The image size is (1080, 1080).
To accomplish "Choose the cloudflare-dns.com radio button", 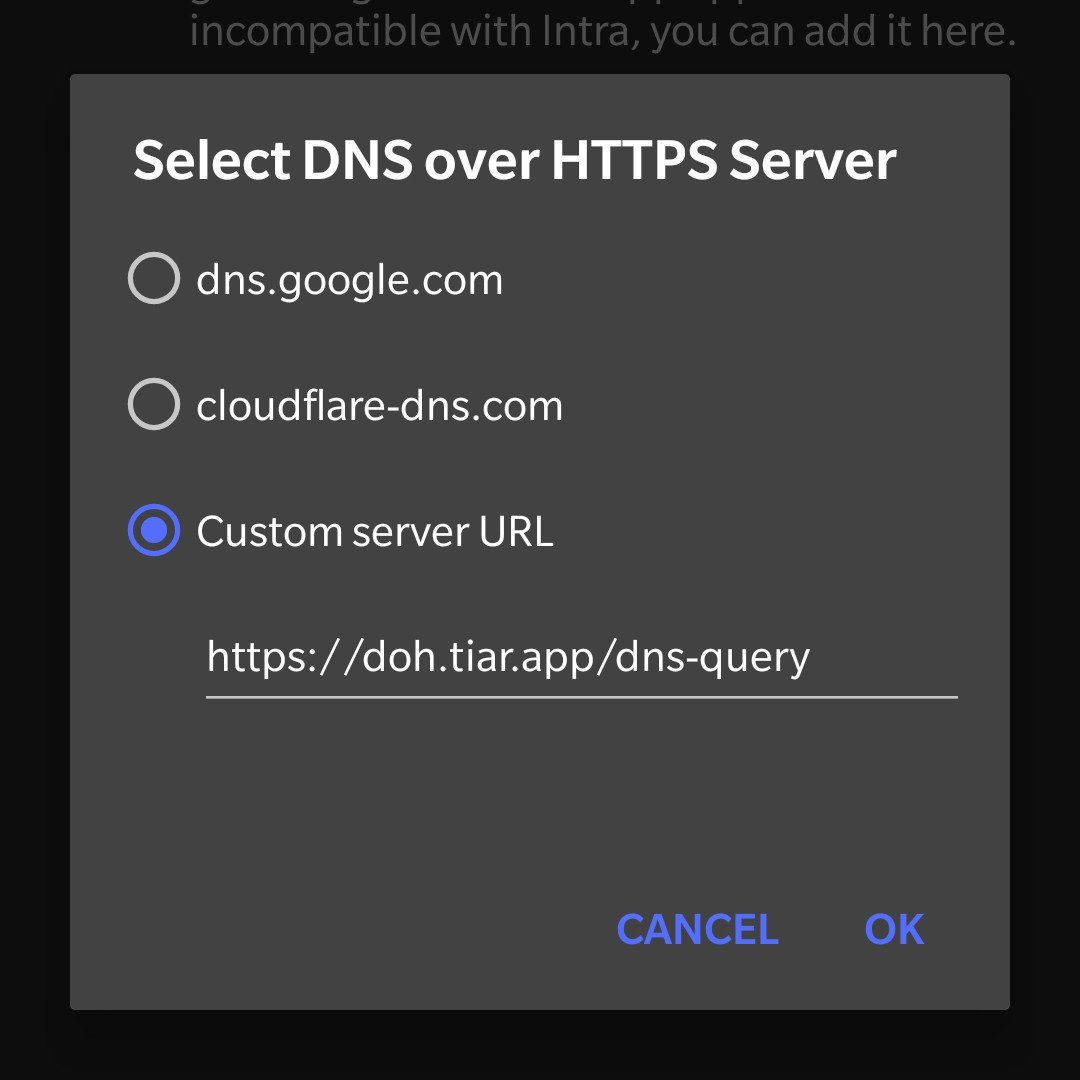I will [154, 405].
